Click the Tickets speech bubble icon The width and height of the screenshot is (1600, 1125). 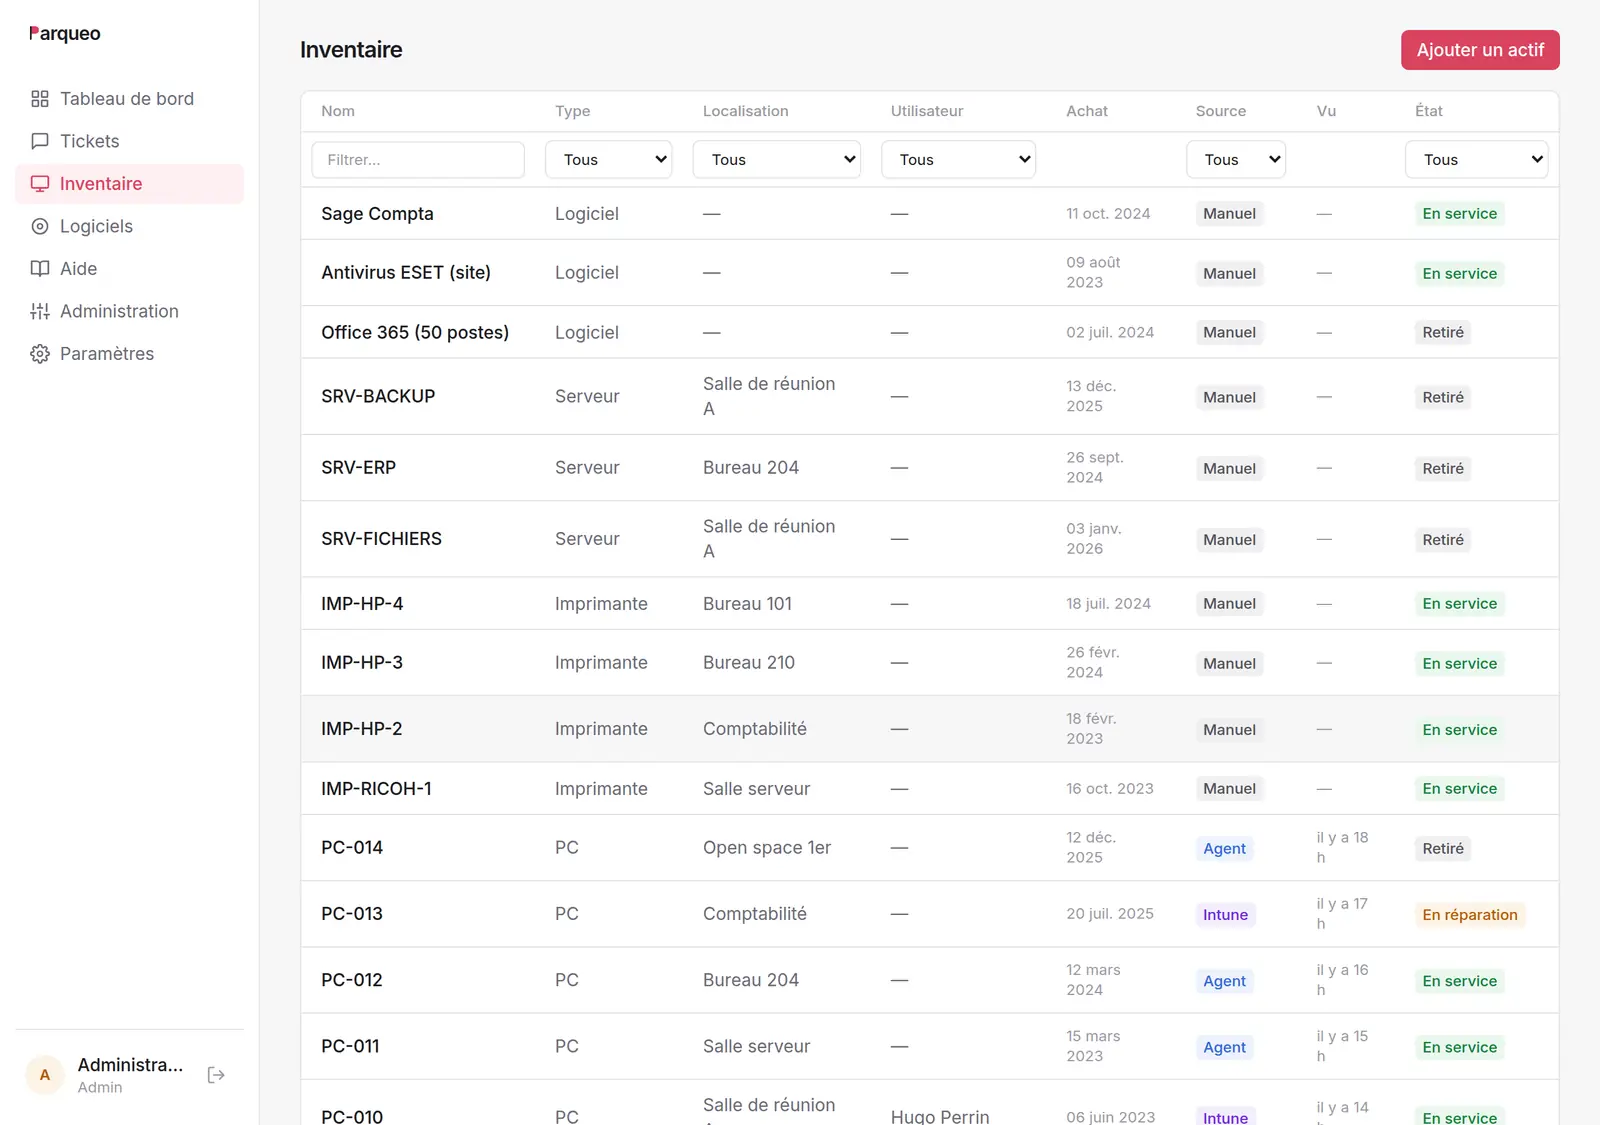(40, 141)
